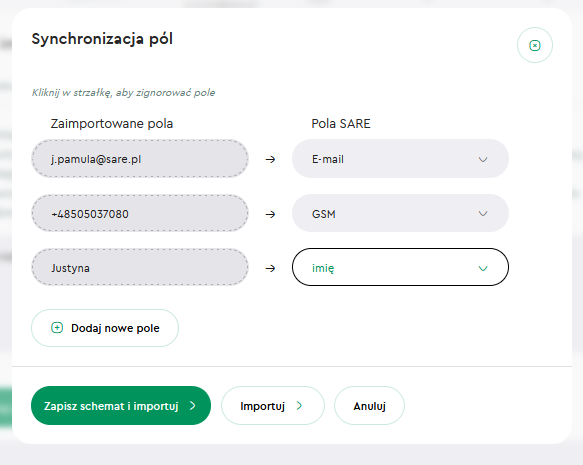Add a field with Dodaj nowe pole
Screen dimensions: 583x465
click(105, 328)
